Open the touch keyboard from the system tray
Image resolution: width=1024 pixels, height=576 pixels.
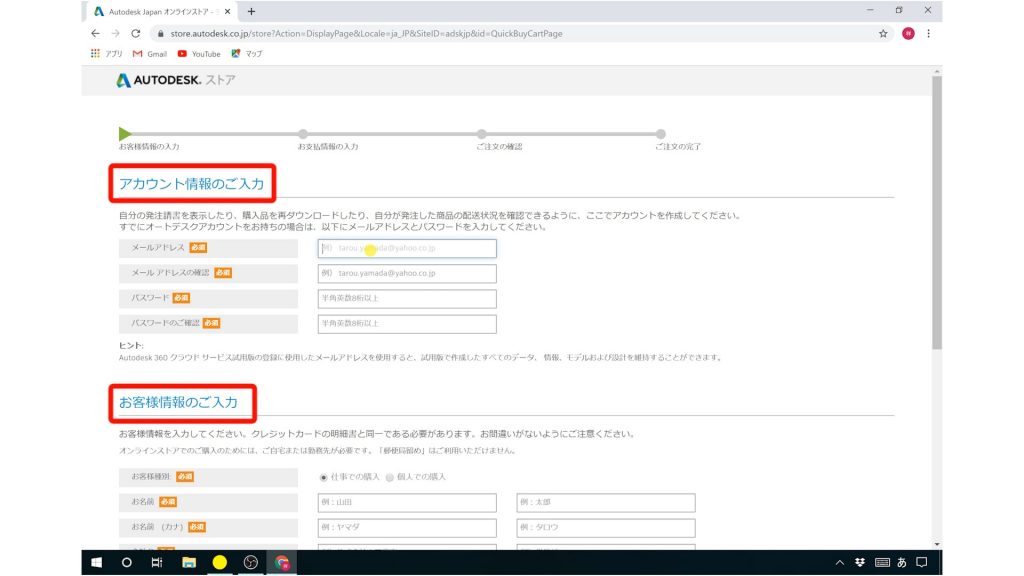882,563
